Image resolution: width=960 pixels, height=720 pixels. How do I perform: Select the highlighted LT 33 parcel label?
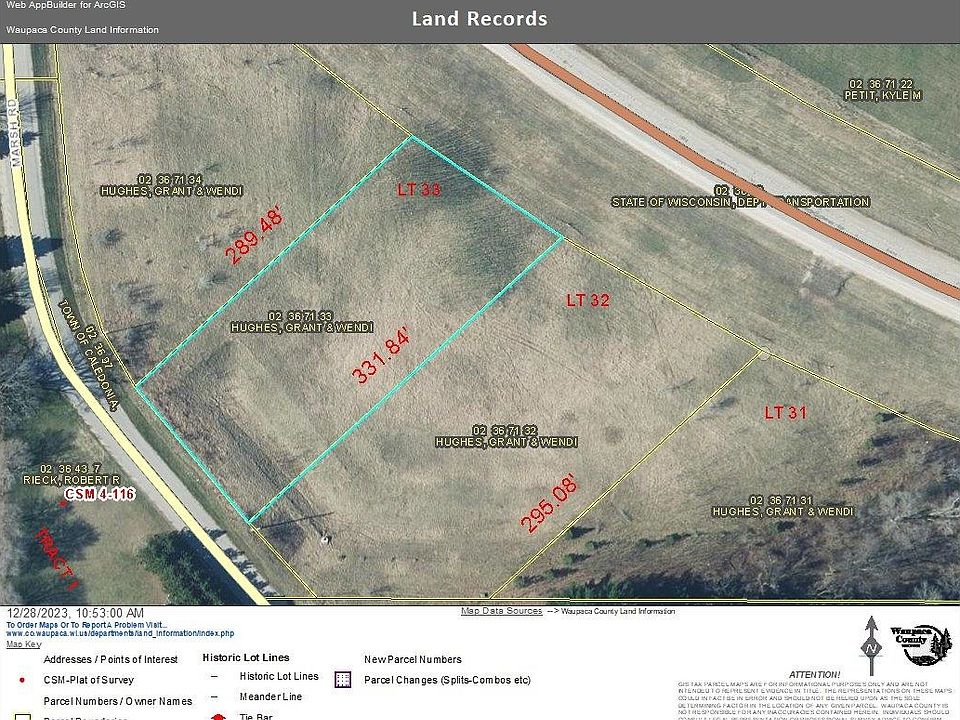(x=419, y=188)
